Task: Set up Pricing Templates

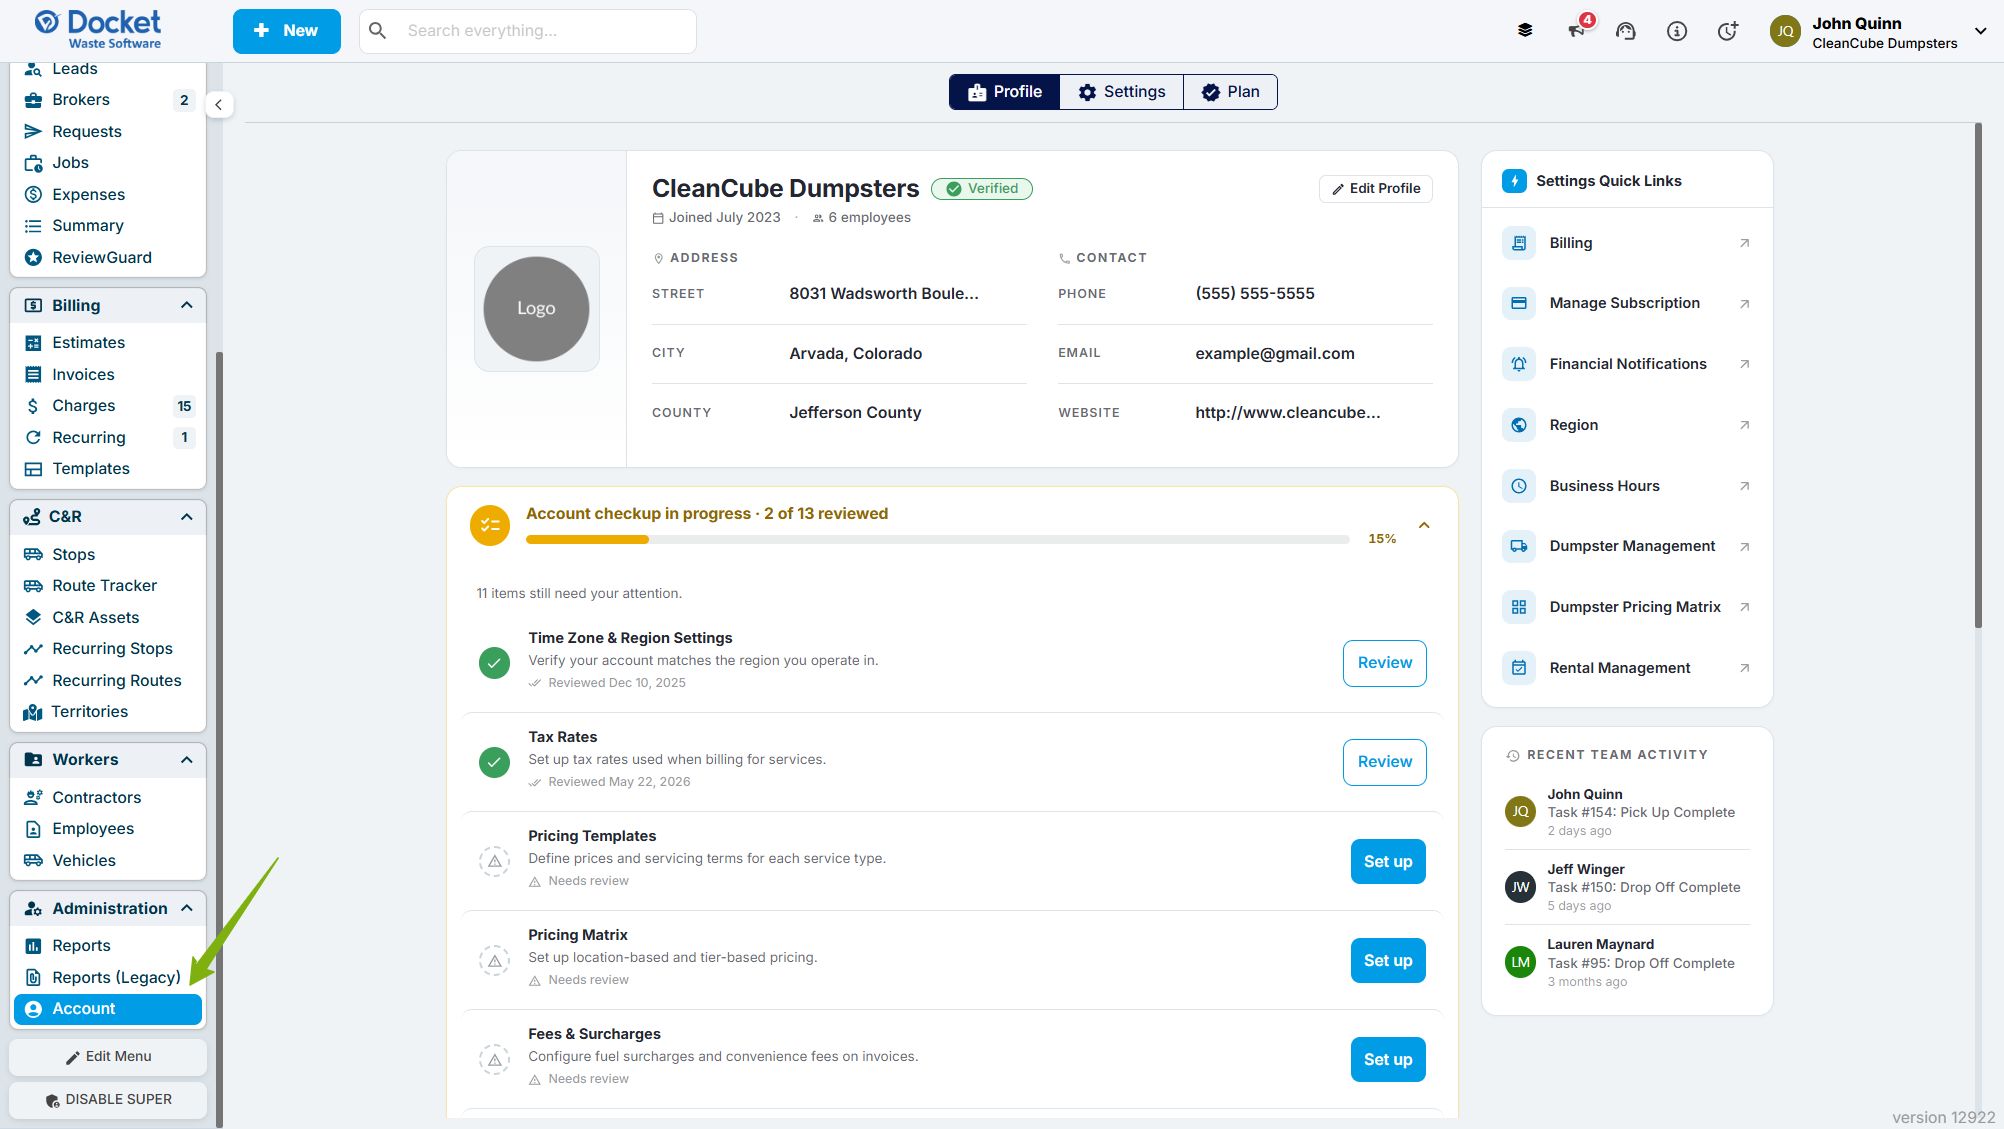Action: pyautogui.click(x=1388, y=861)
